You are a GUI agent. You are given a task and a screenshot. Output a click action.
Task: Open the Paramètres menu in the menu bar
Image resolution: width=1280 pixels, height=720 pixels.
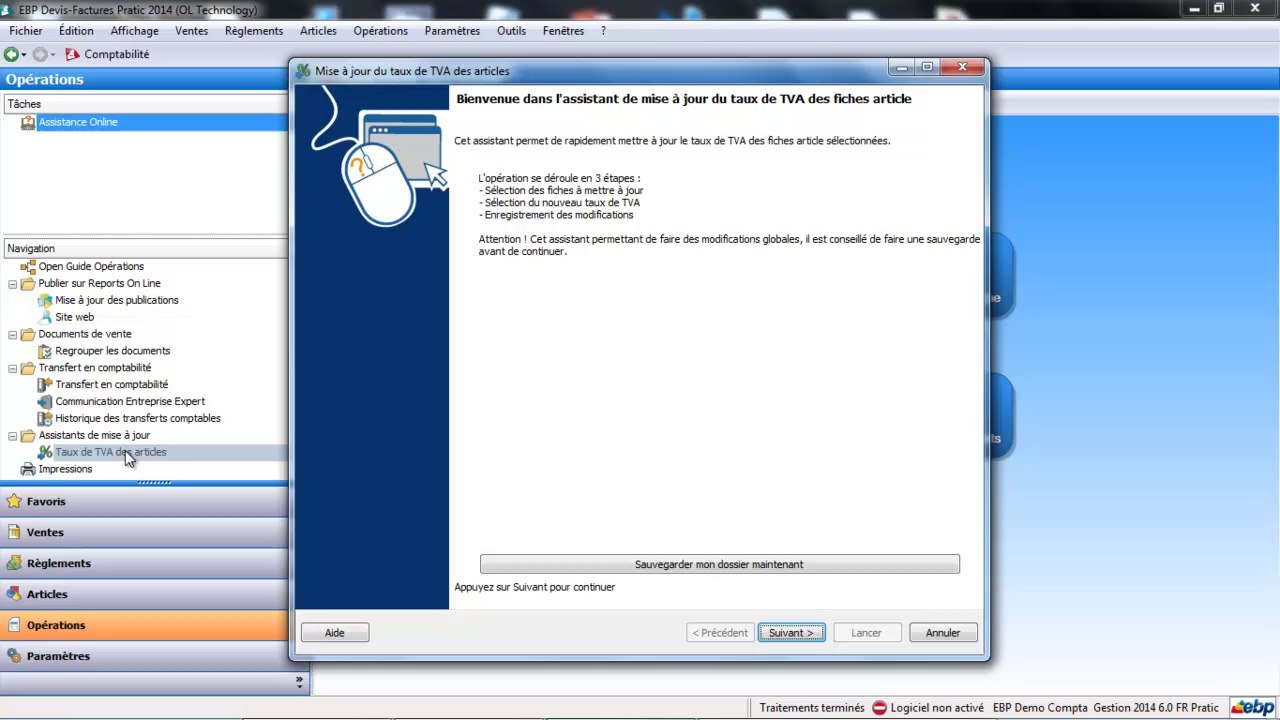pos(452,31)
